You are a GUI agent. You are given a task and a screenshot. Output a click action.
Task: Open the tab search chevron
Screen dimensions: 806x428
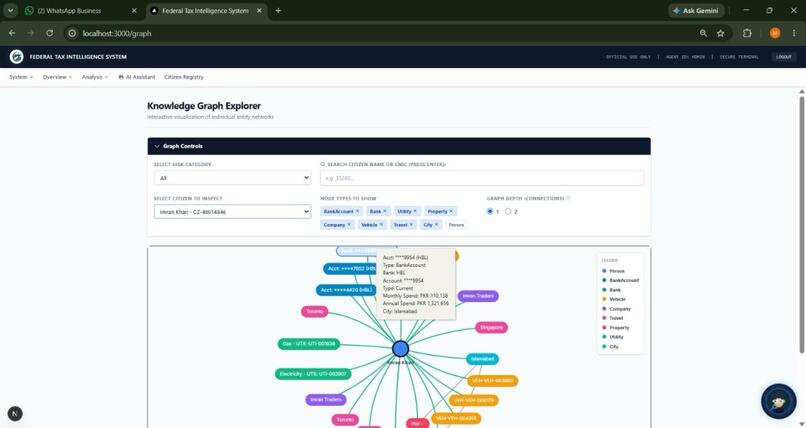pos(10,10)
